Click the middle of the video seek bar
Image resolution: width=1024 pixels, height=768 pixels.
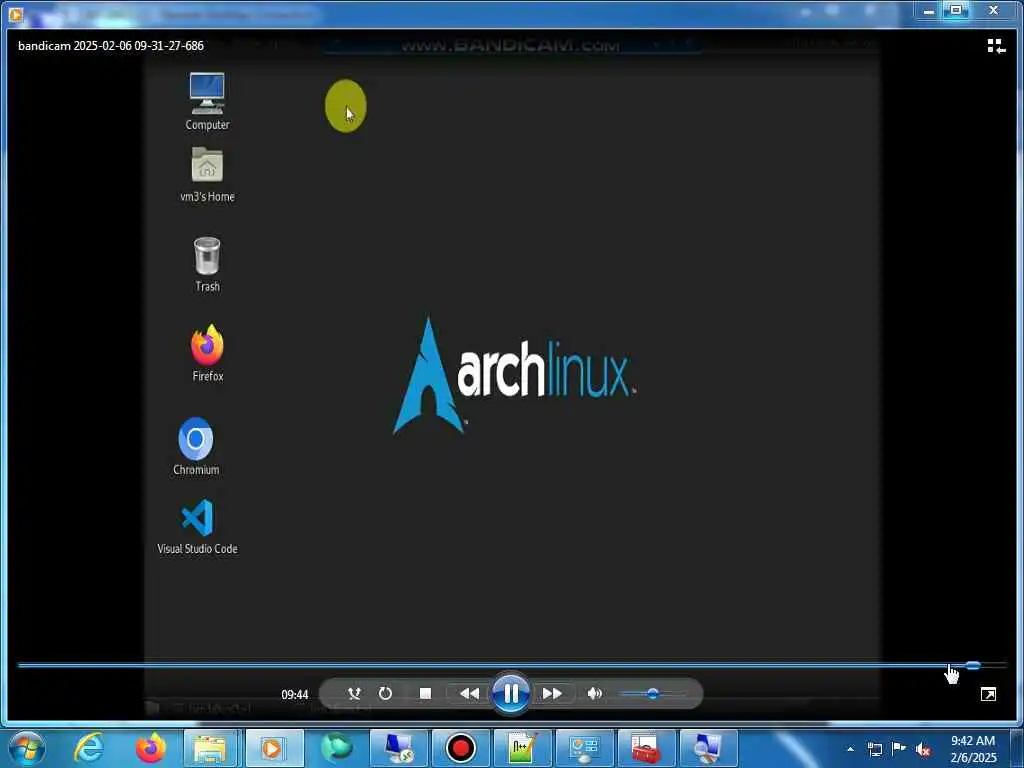coord(512,665)
